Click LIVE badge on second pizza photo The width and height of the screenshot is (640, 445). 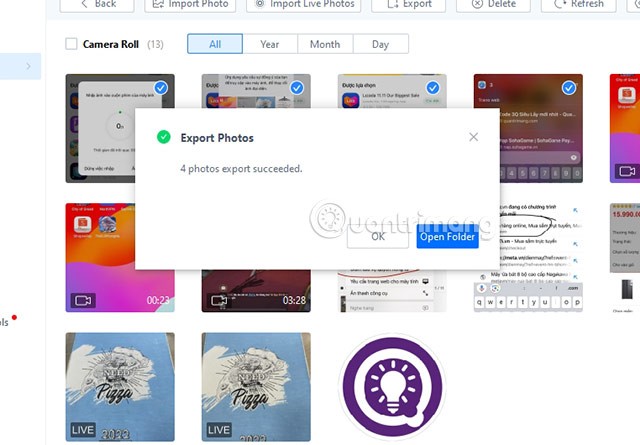click(x=218, y=430)
